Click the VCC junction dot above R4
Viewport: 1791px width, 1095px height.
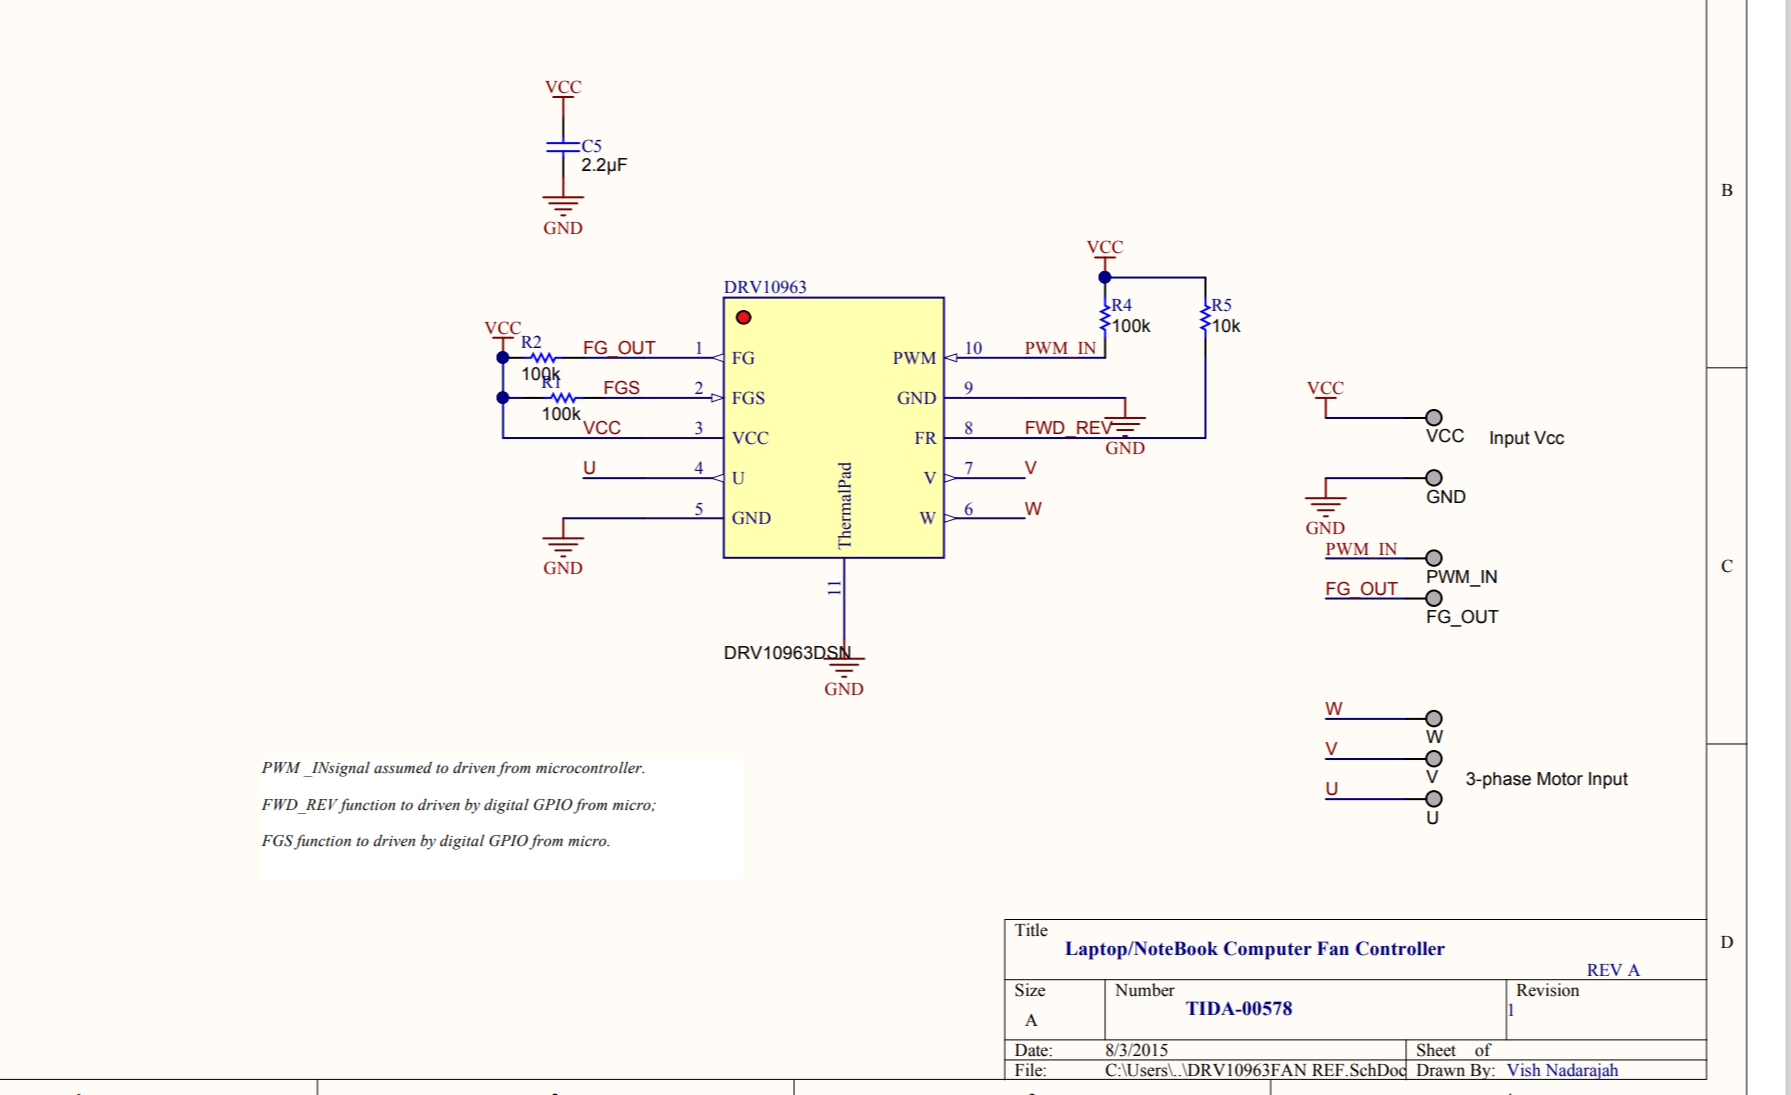[1105, 278]
